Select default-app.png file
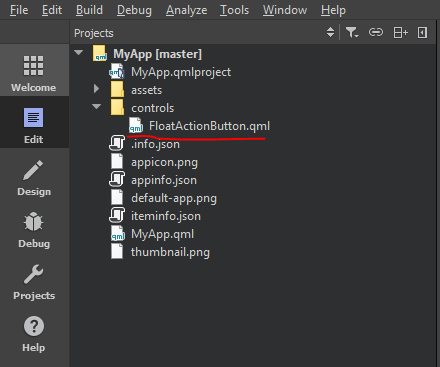The width and height of the screenshot is (440, 367). tap(174, 198)
